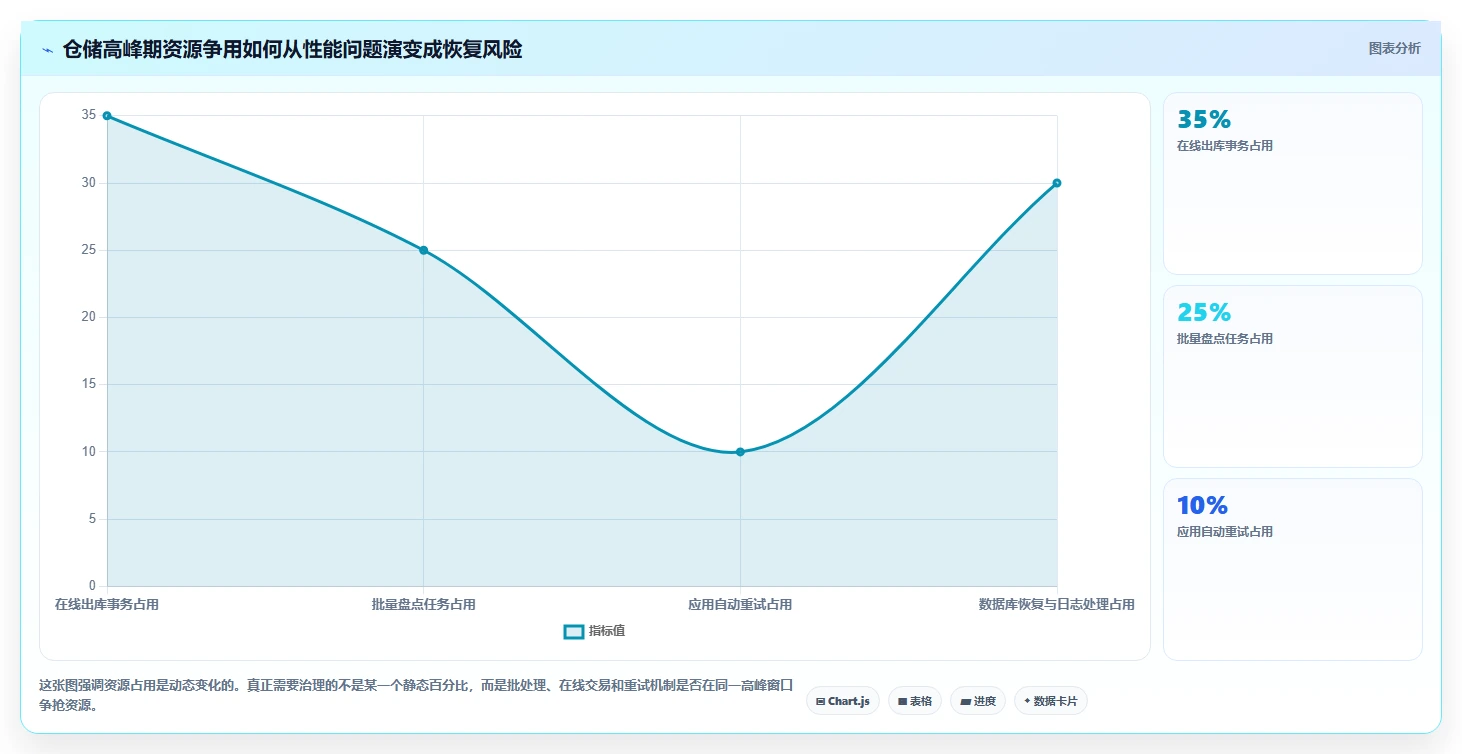Click the y-axis value 20

click(89, 317)
